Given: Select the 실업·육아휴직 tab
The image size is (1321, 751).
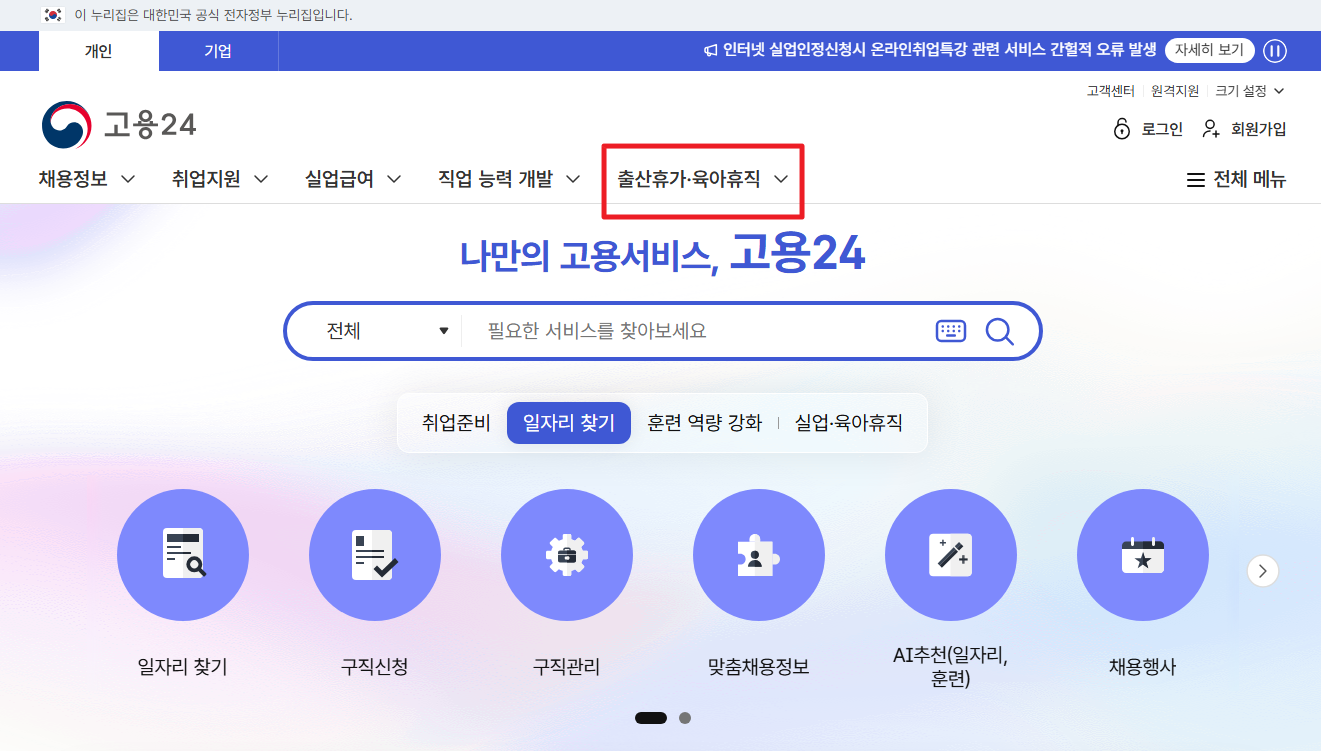Looking at the screenshot, I should coord(849,423).
